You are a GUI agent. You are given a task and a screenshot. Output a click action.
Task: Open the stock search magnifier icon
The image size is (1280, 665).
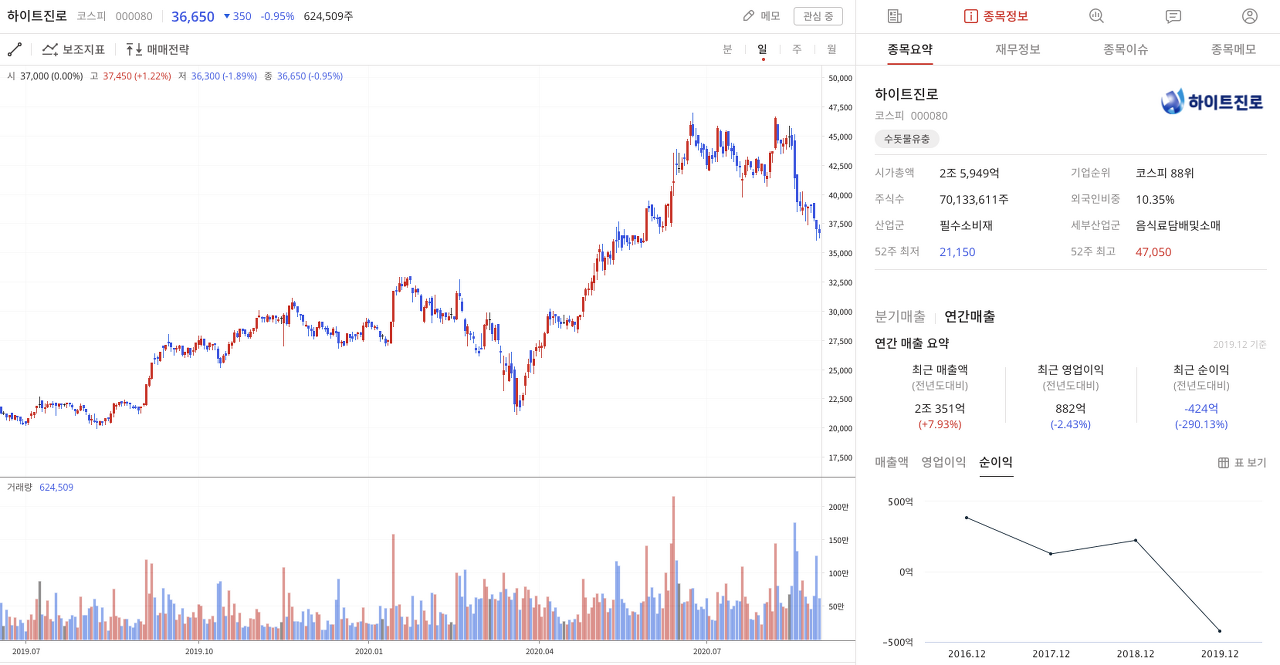pos(1097,16)
